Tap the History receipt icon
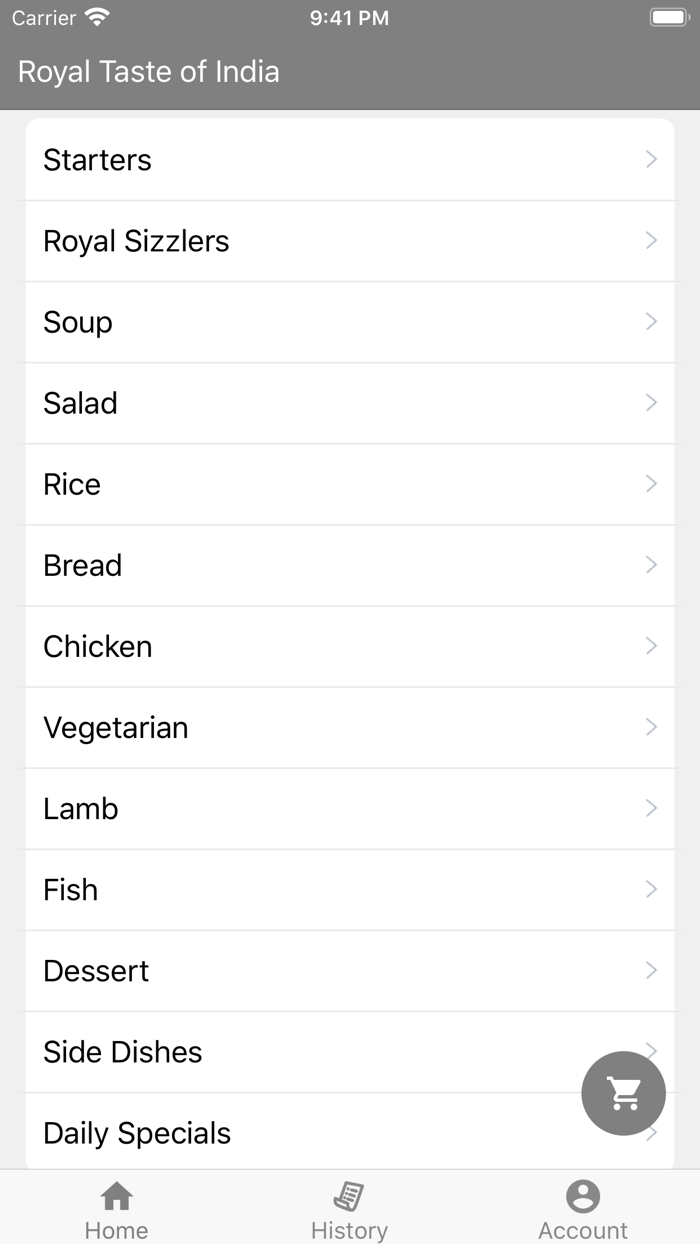This screenshot has height=1244, width=700. pos(349,1196)
